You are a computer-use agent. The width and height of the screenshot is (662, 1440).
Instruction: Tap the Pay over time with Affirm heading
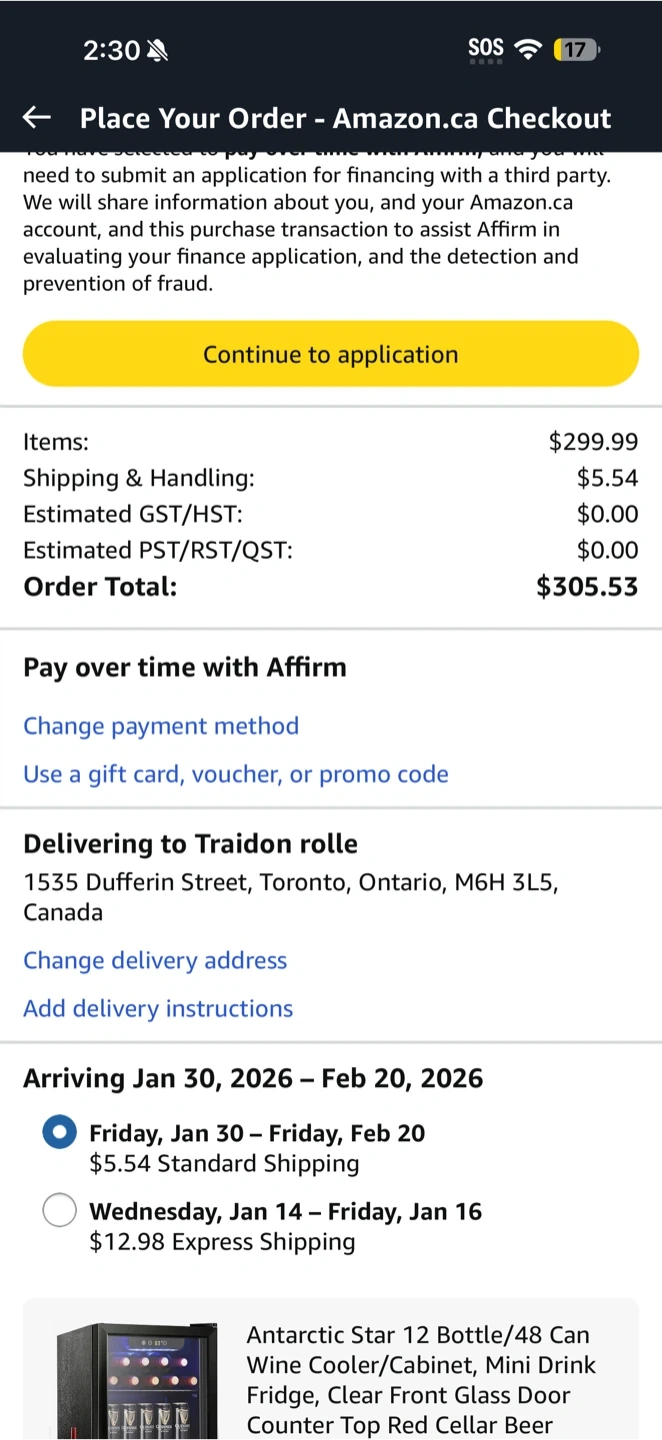tap(185, 667)
